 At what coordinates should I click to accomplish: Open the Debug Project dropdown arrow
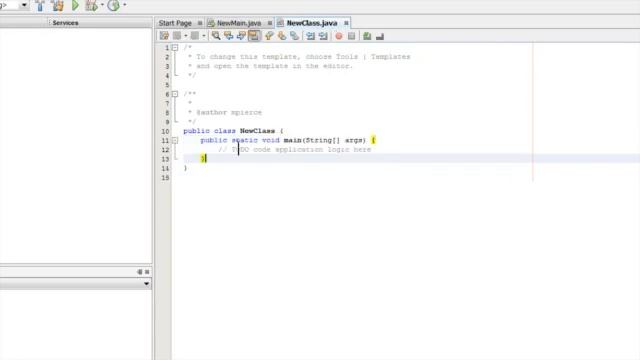[102, 5]
